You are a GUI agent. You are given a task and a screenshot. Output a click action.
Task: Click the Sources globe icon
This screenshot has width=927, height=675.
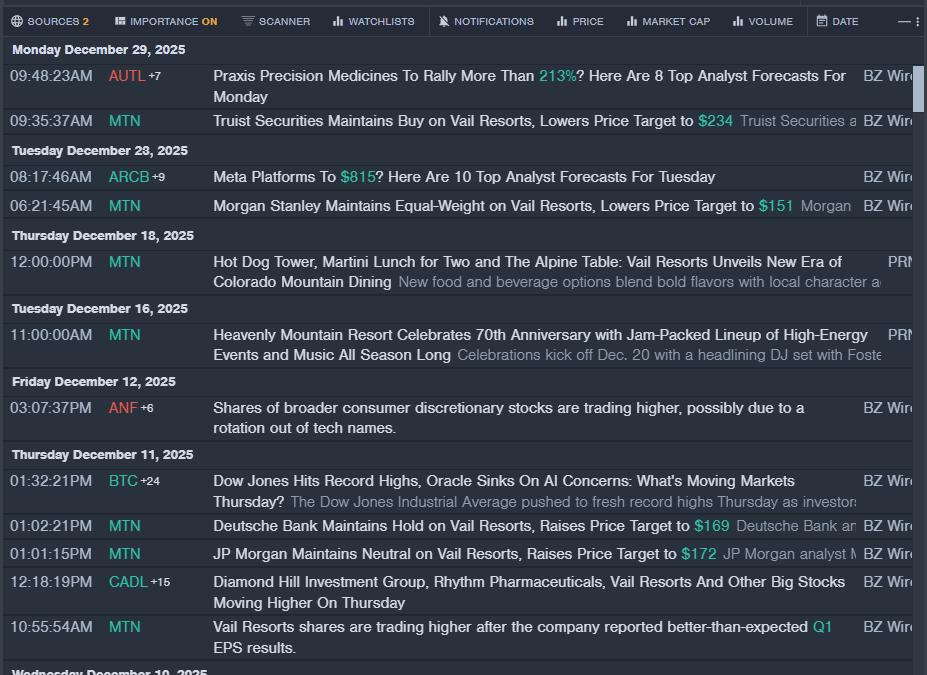tap(16, 21)
